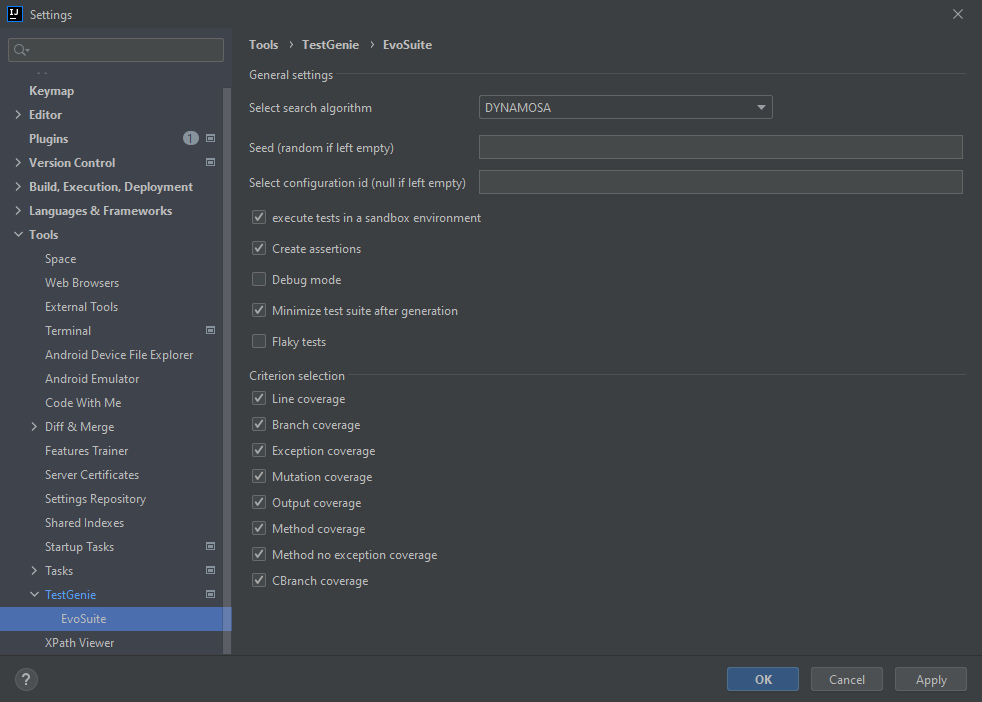This screenshot has width=982, height=702.
Task: Toggle Mutation coverage checkbox
Action: pyautogui.click(x=259, y=477)
